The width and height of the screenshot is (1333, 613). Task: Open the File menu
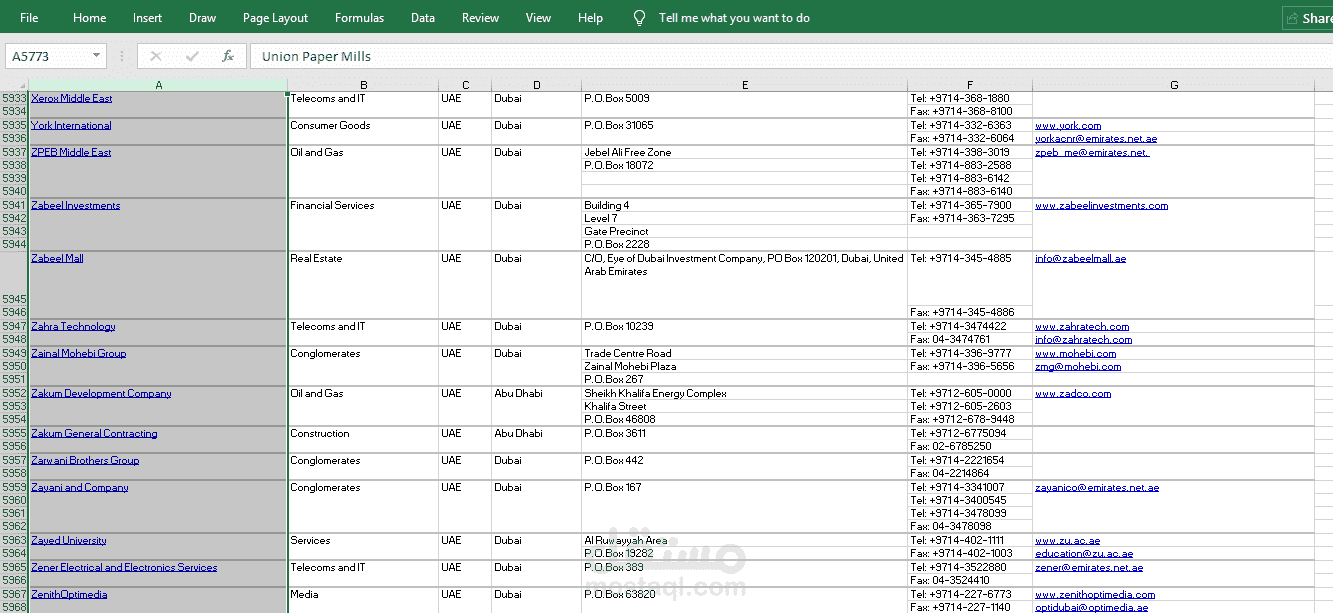29,18
